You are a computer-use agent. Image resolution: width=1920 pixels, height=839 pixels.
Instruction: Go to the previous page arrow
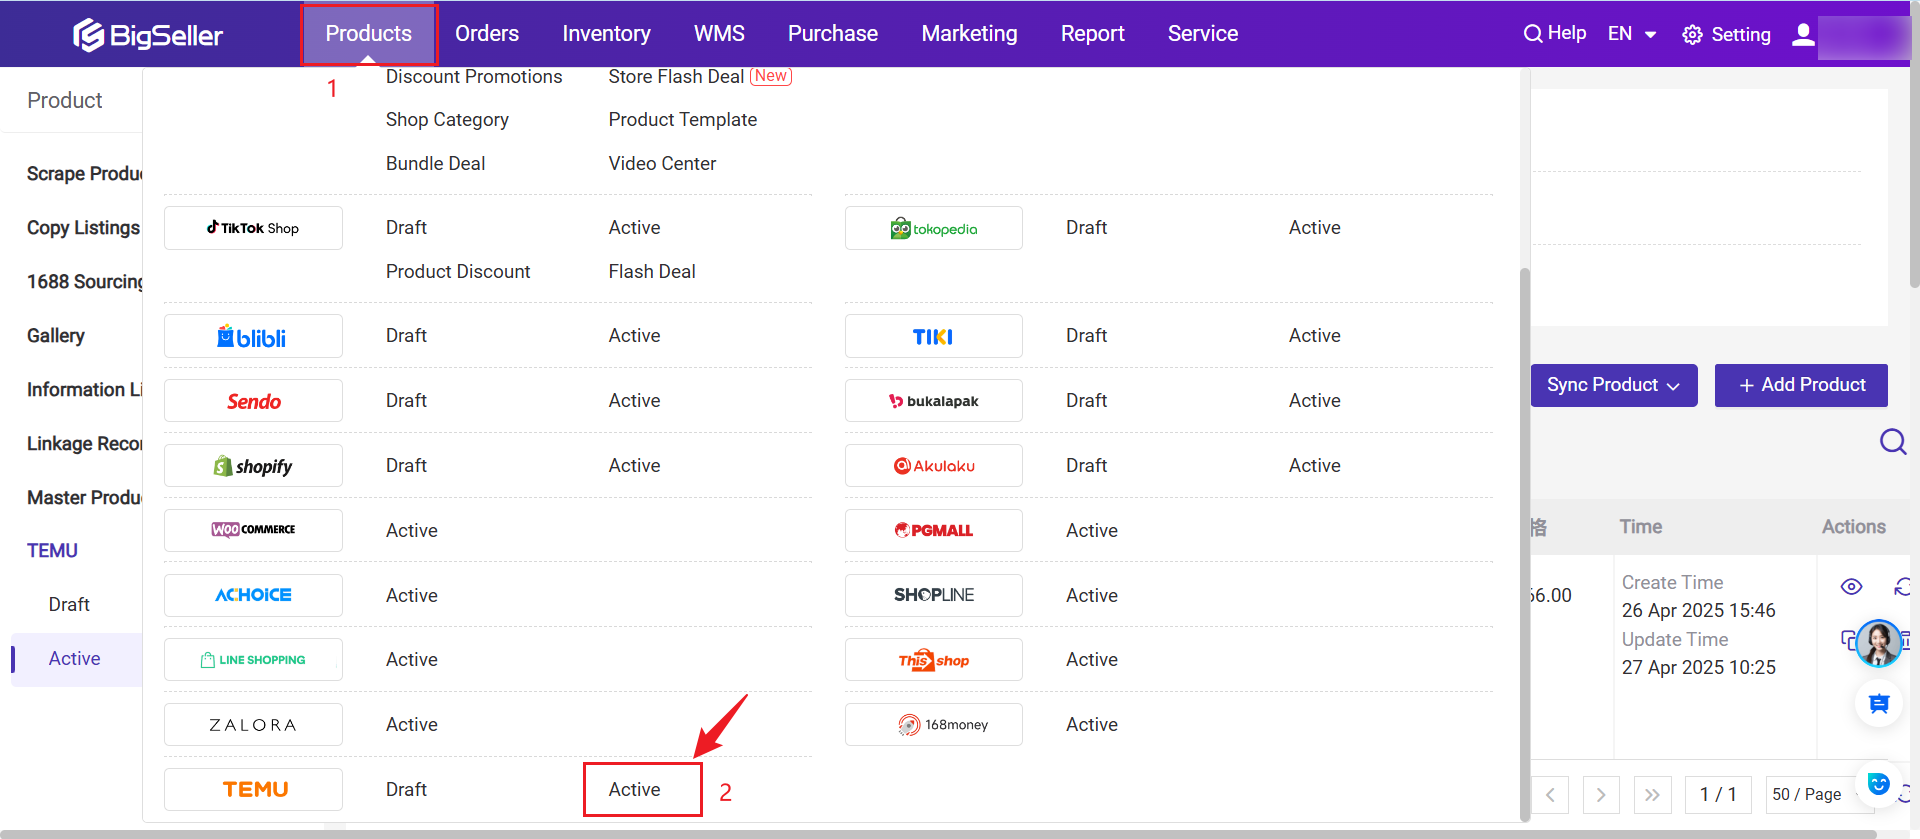tap(1550, 795)
